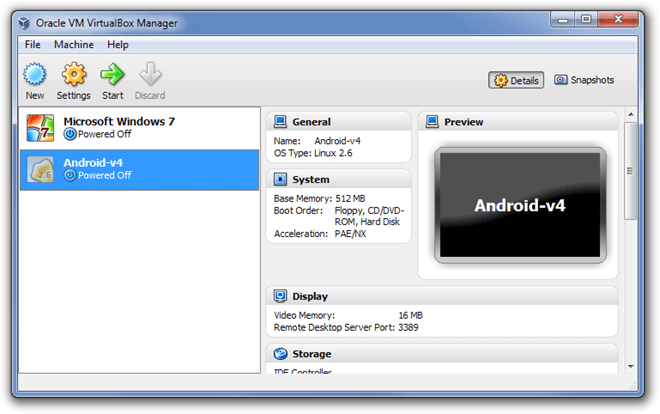
Task: Click the Base Memory 512 MB value
Action: tap(350, 199)
